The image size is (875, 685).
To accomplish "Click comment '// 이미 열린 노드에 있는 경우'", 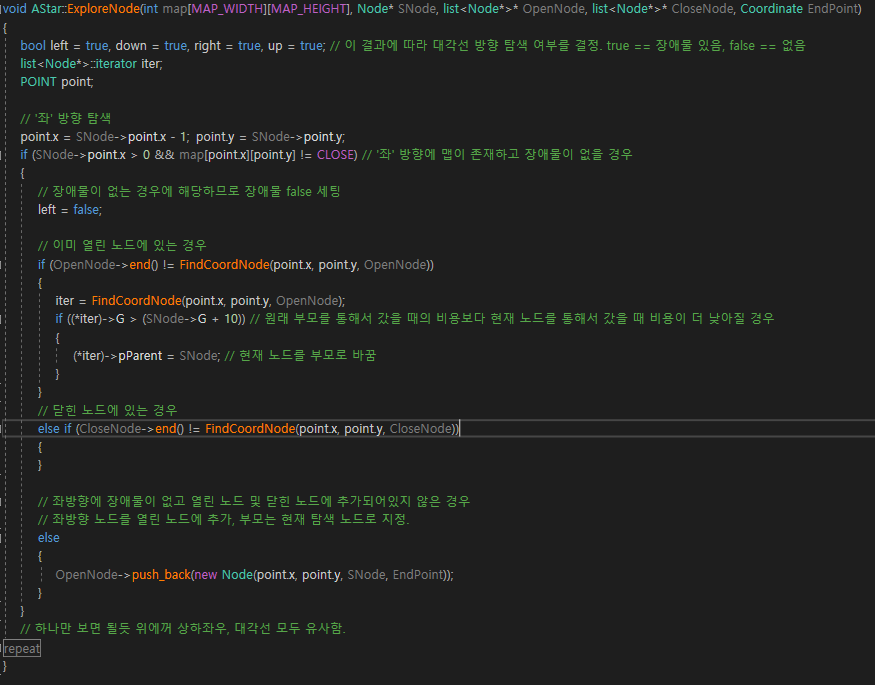I will (x=122, y=245).
